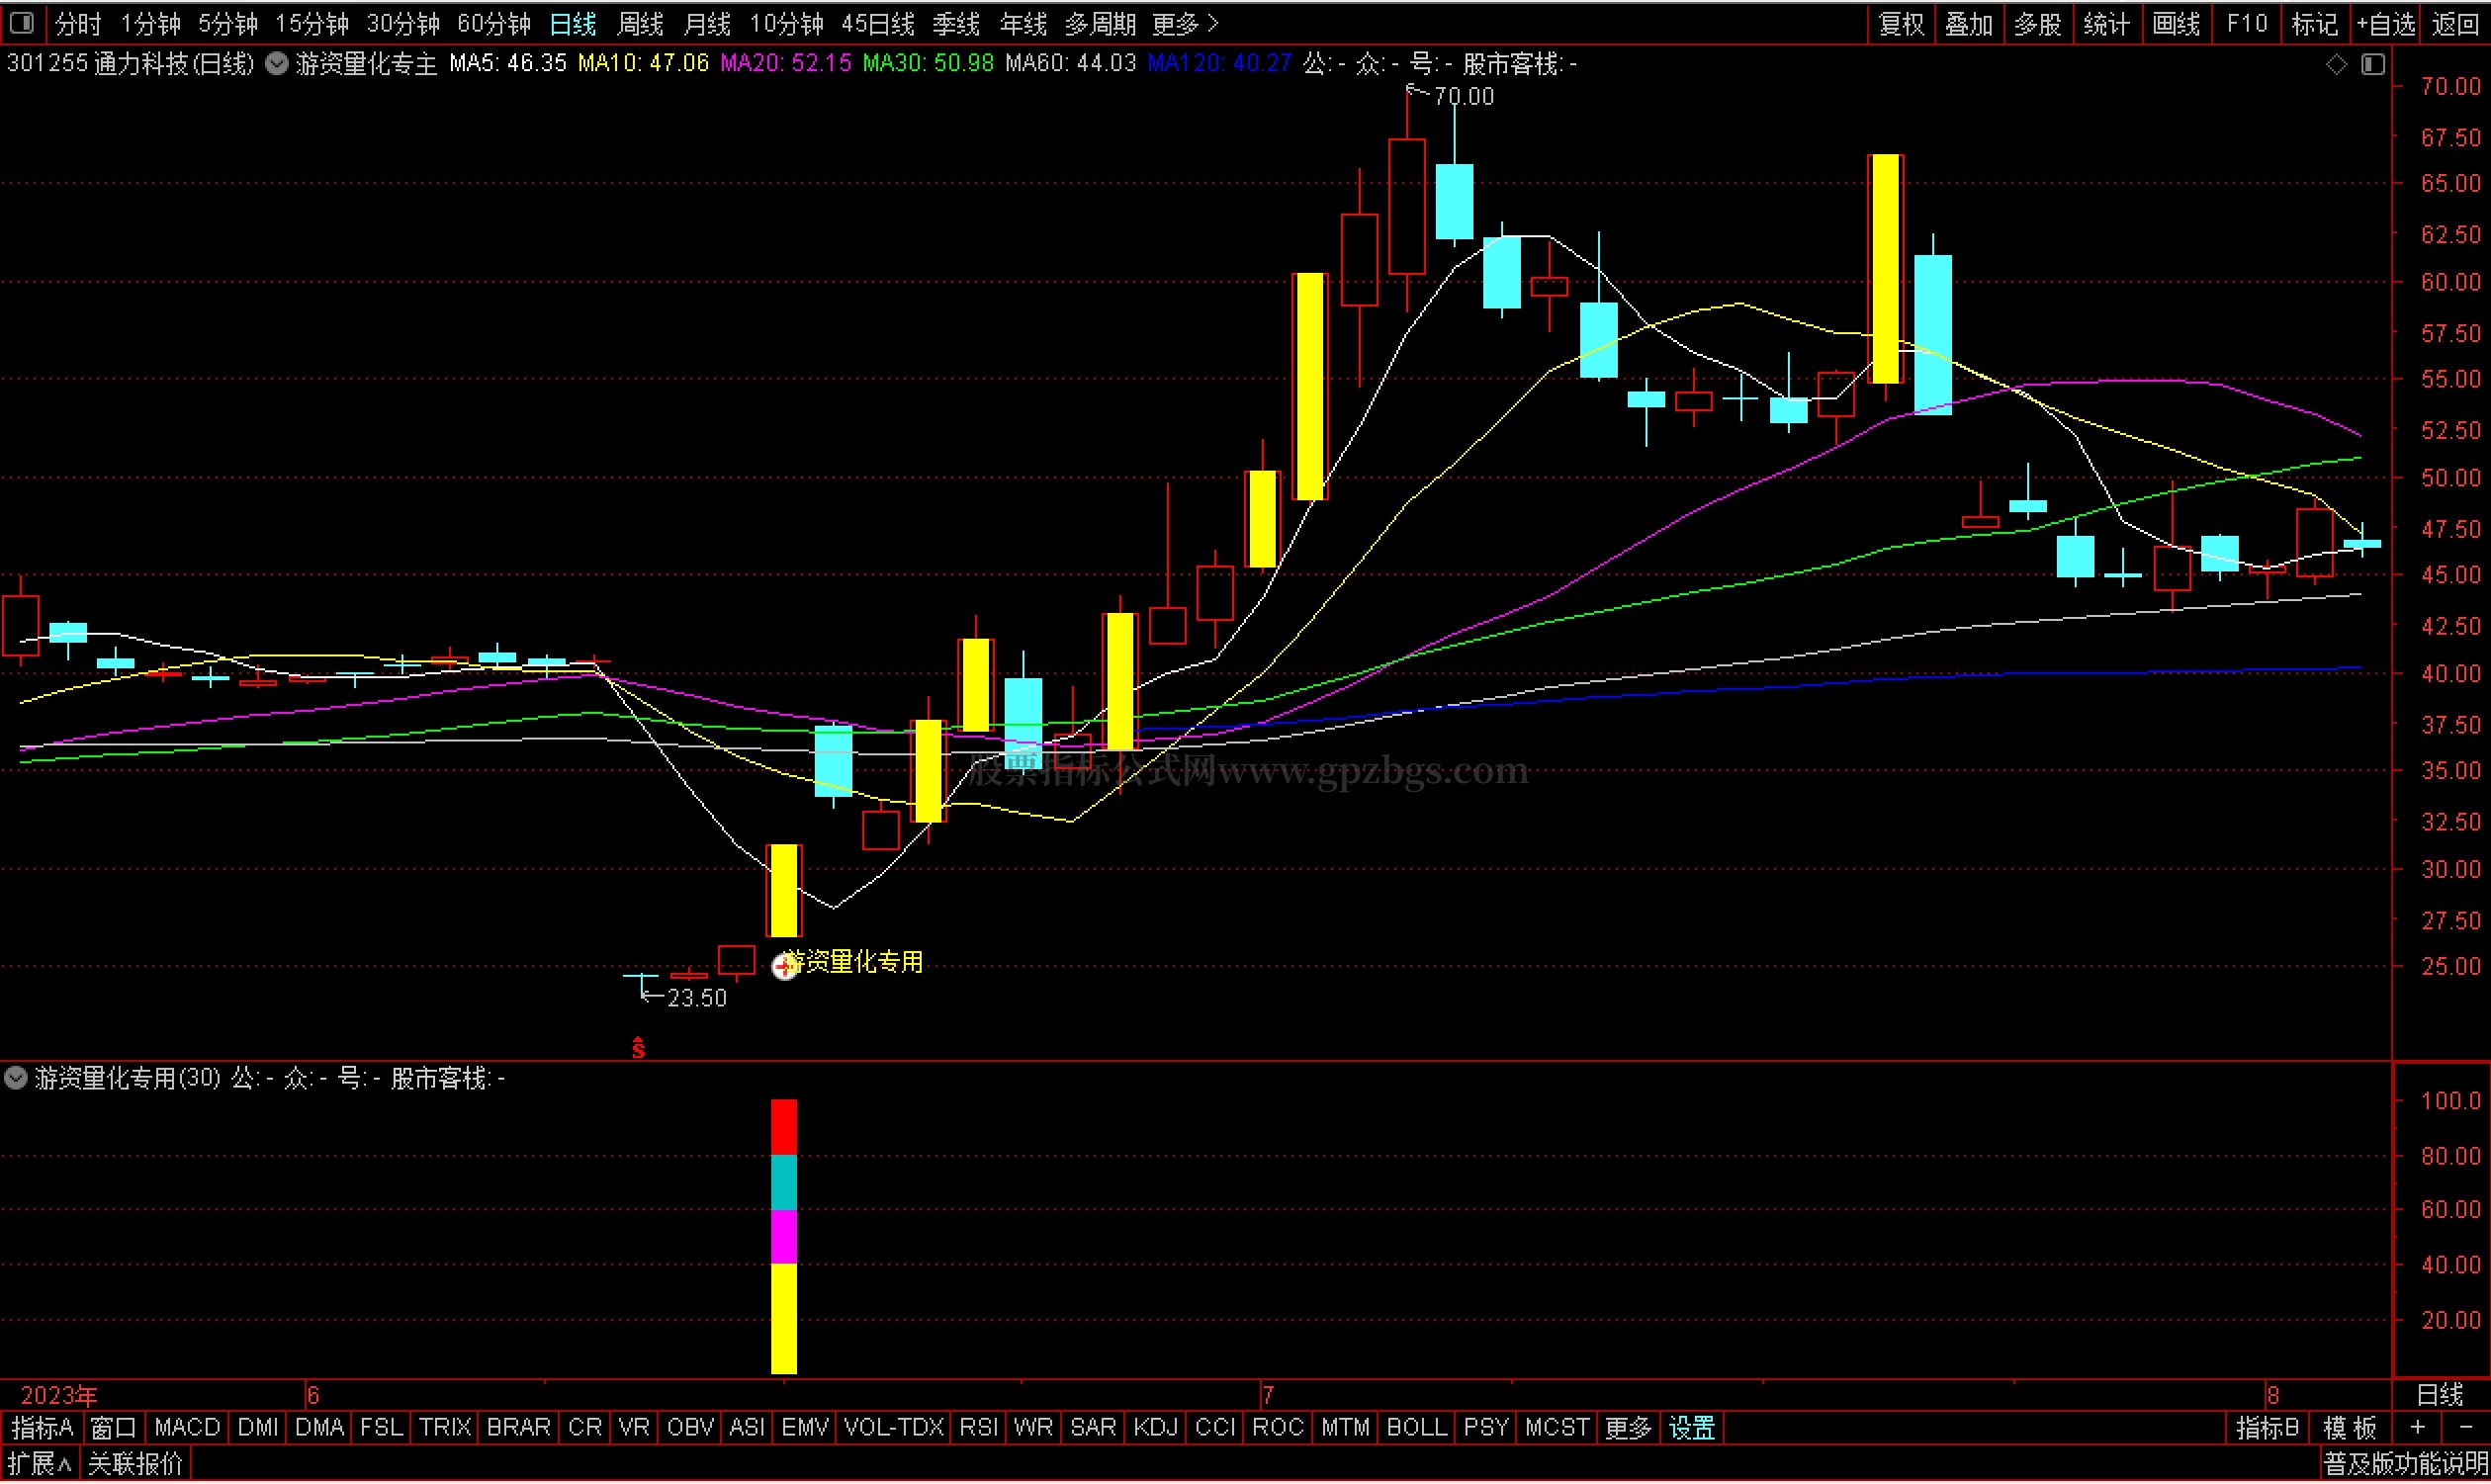Click the round signal marker near 游资量化专用
Viewport: 2491px width, 1484px height.
[784, 966]
